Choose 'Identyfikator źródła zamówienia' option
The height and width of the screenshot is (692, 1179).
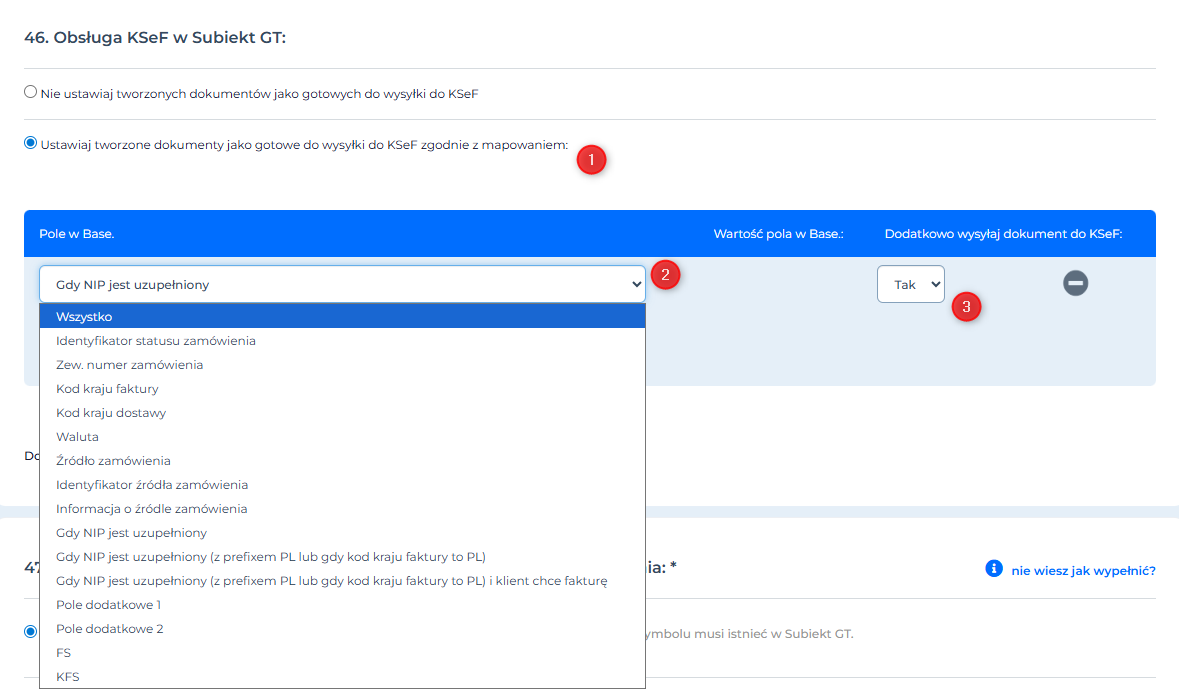click(x=342, y=485)
